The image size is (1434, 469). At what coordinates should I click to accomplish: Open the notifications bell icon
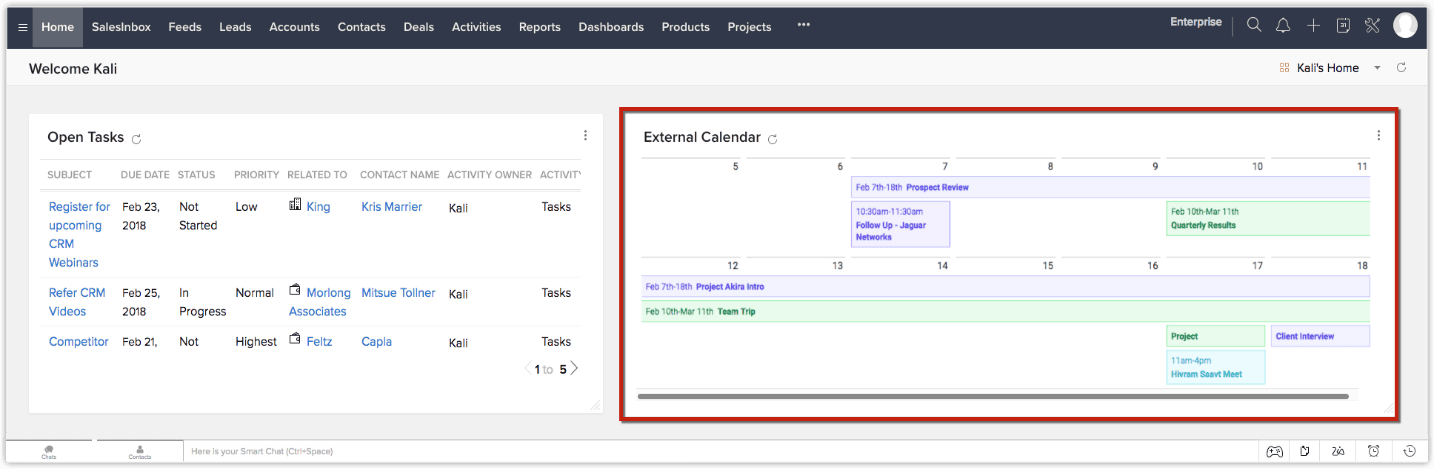1283,26
